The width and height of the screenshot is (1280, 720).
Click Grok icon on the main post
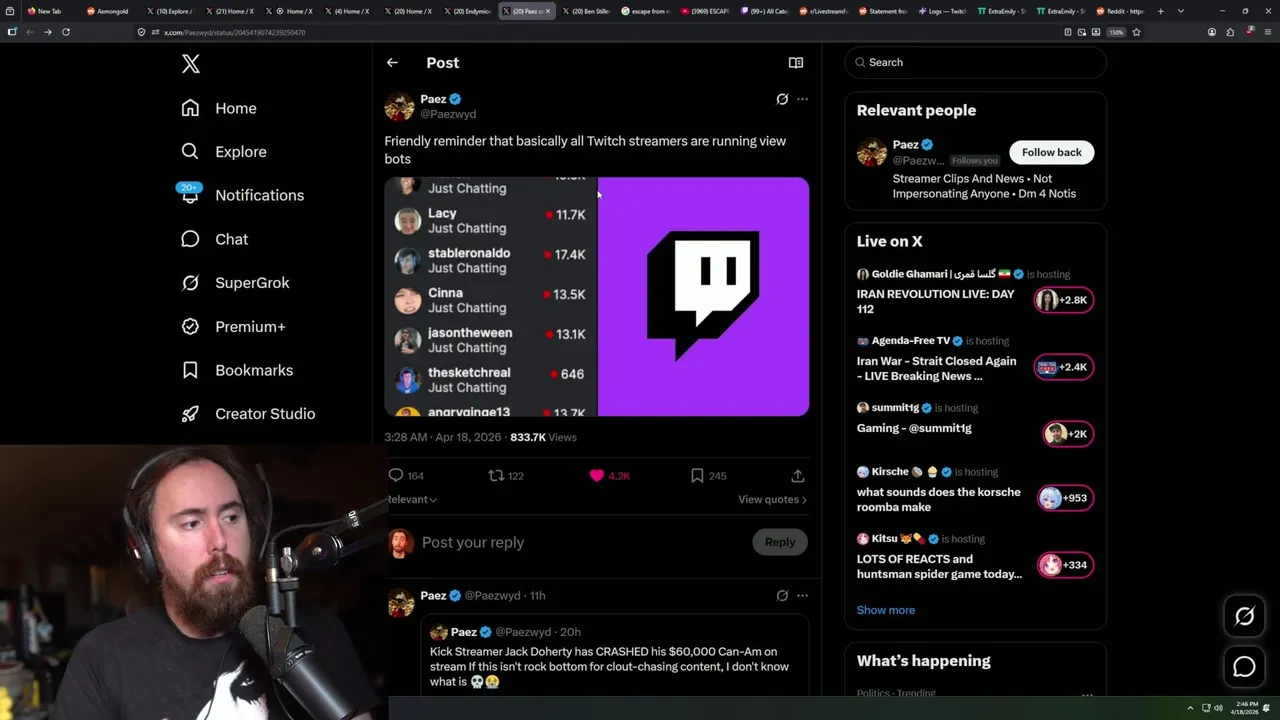pos(782,99)
